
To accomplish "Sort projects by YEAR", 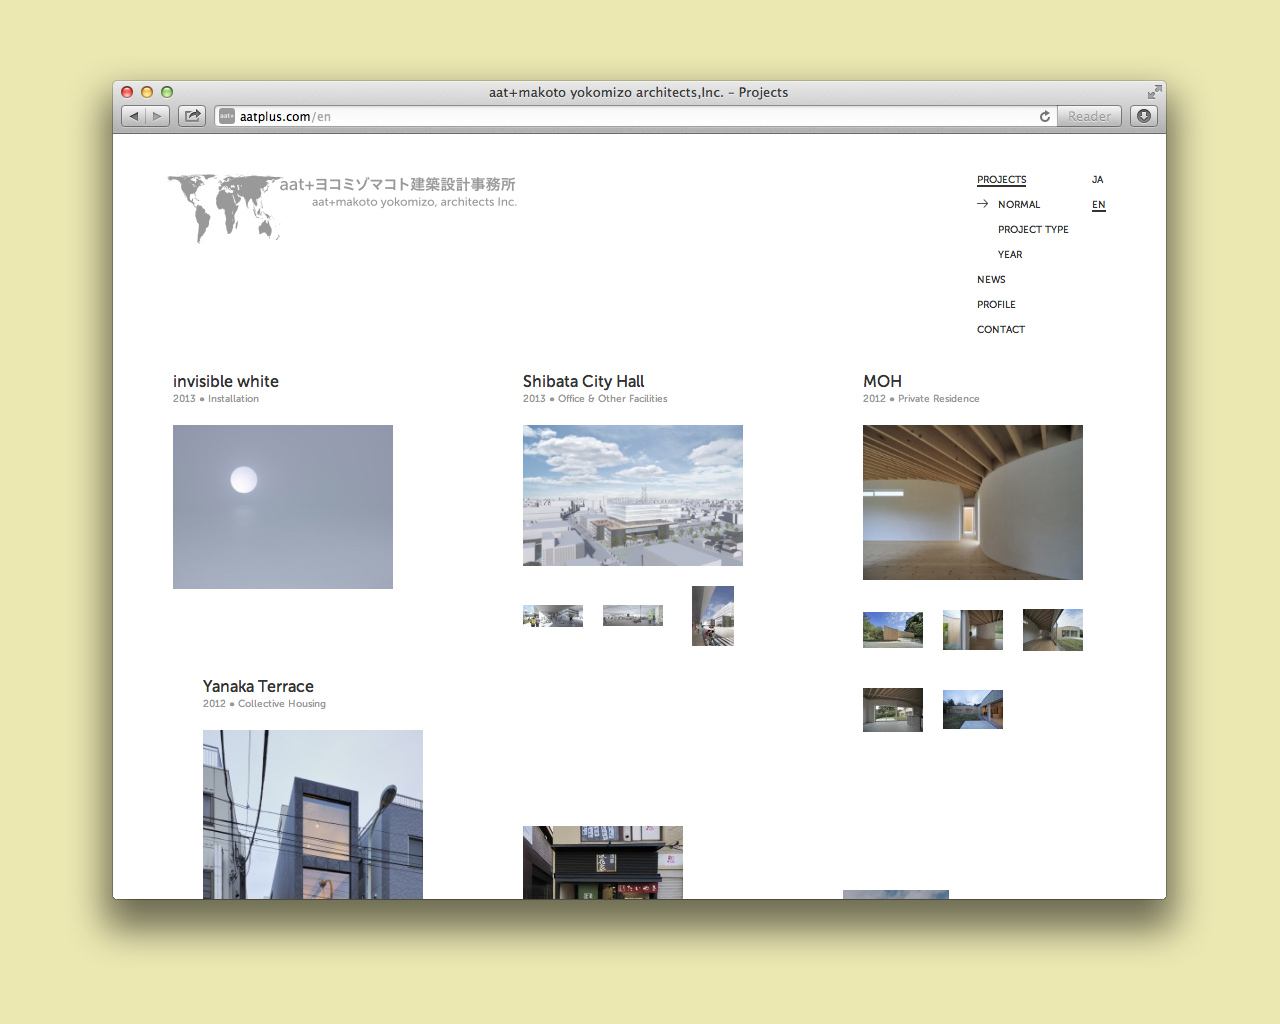I will [x=1010, y=255].
